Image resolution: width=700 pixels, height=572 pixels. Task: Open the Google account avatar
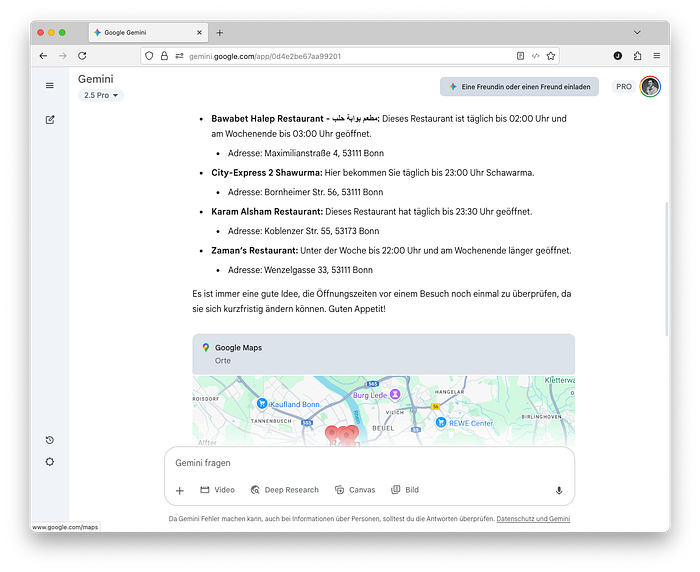tap(650, 87)
